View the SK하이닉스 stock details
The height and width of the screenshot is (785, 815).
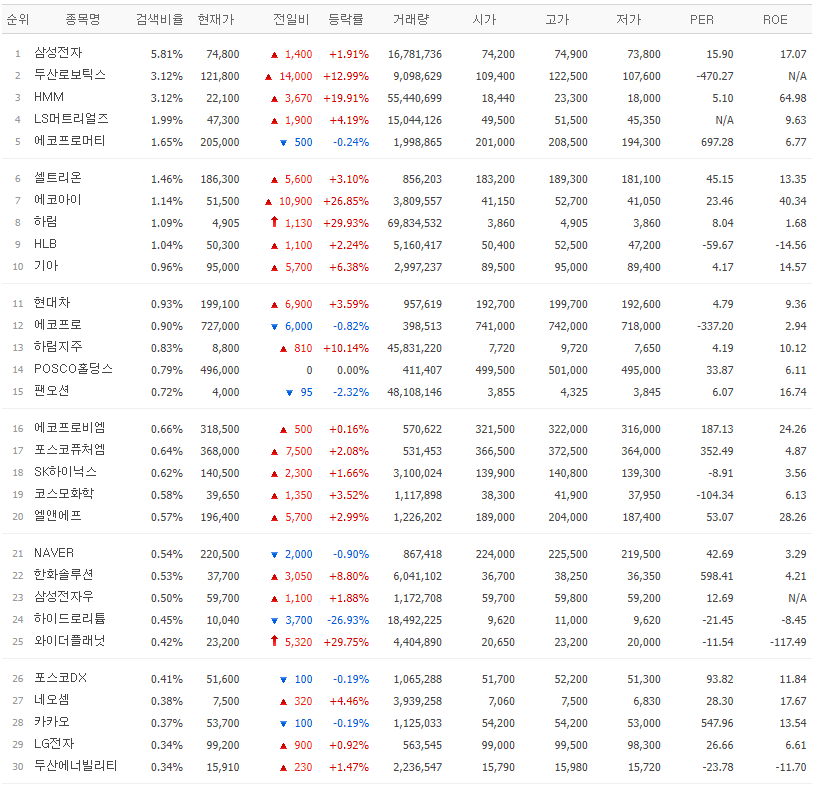pos(65,472)
